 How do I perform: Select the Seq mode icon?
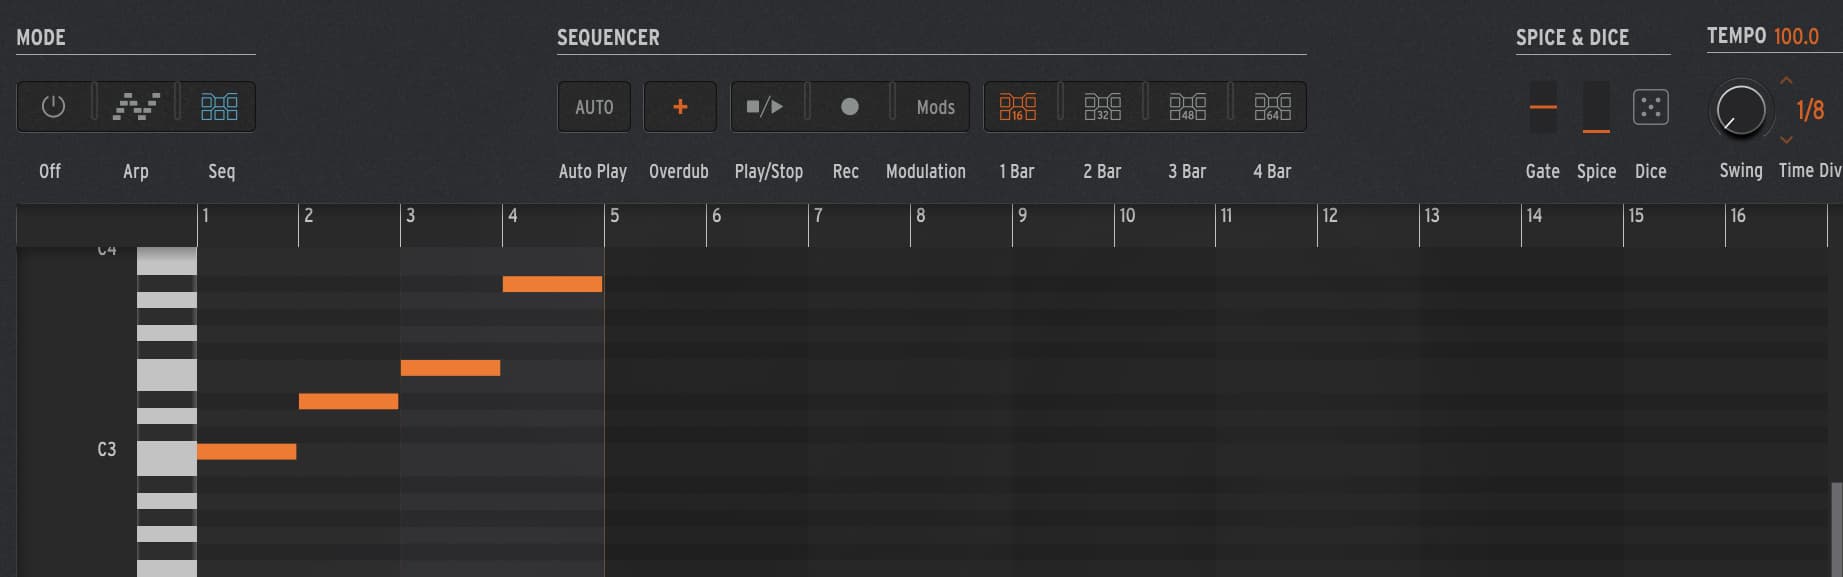(219, 106)
